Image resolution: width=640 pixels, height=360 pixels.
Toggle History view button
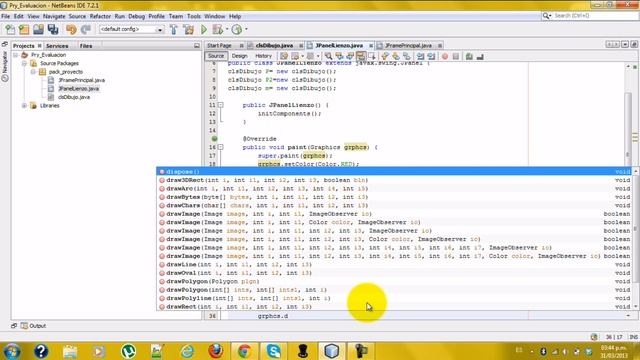pos(263,56)
